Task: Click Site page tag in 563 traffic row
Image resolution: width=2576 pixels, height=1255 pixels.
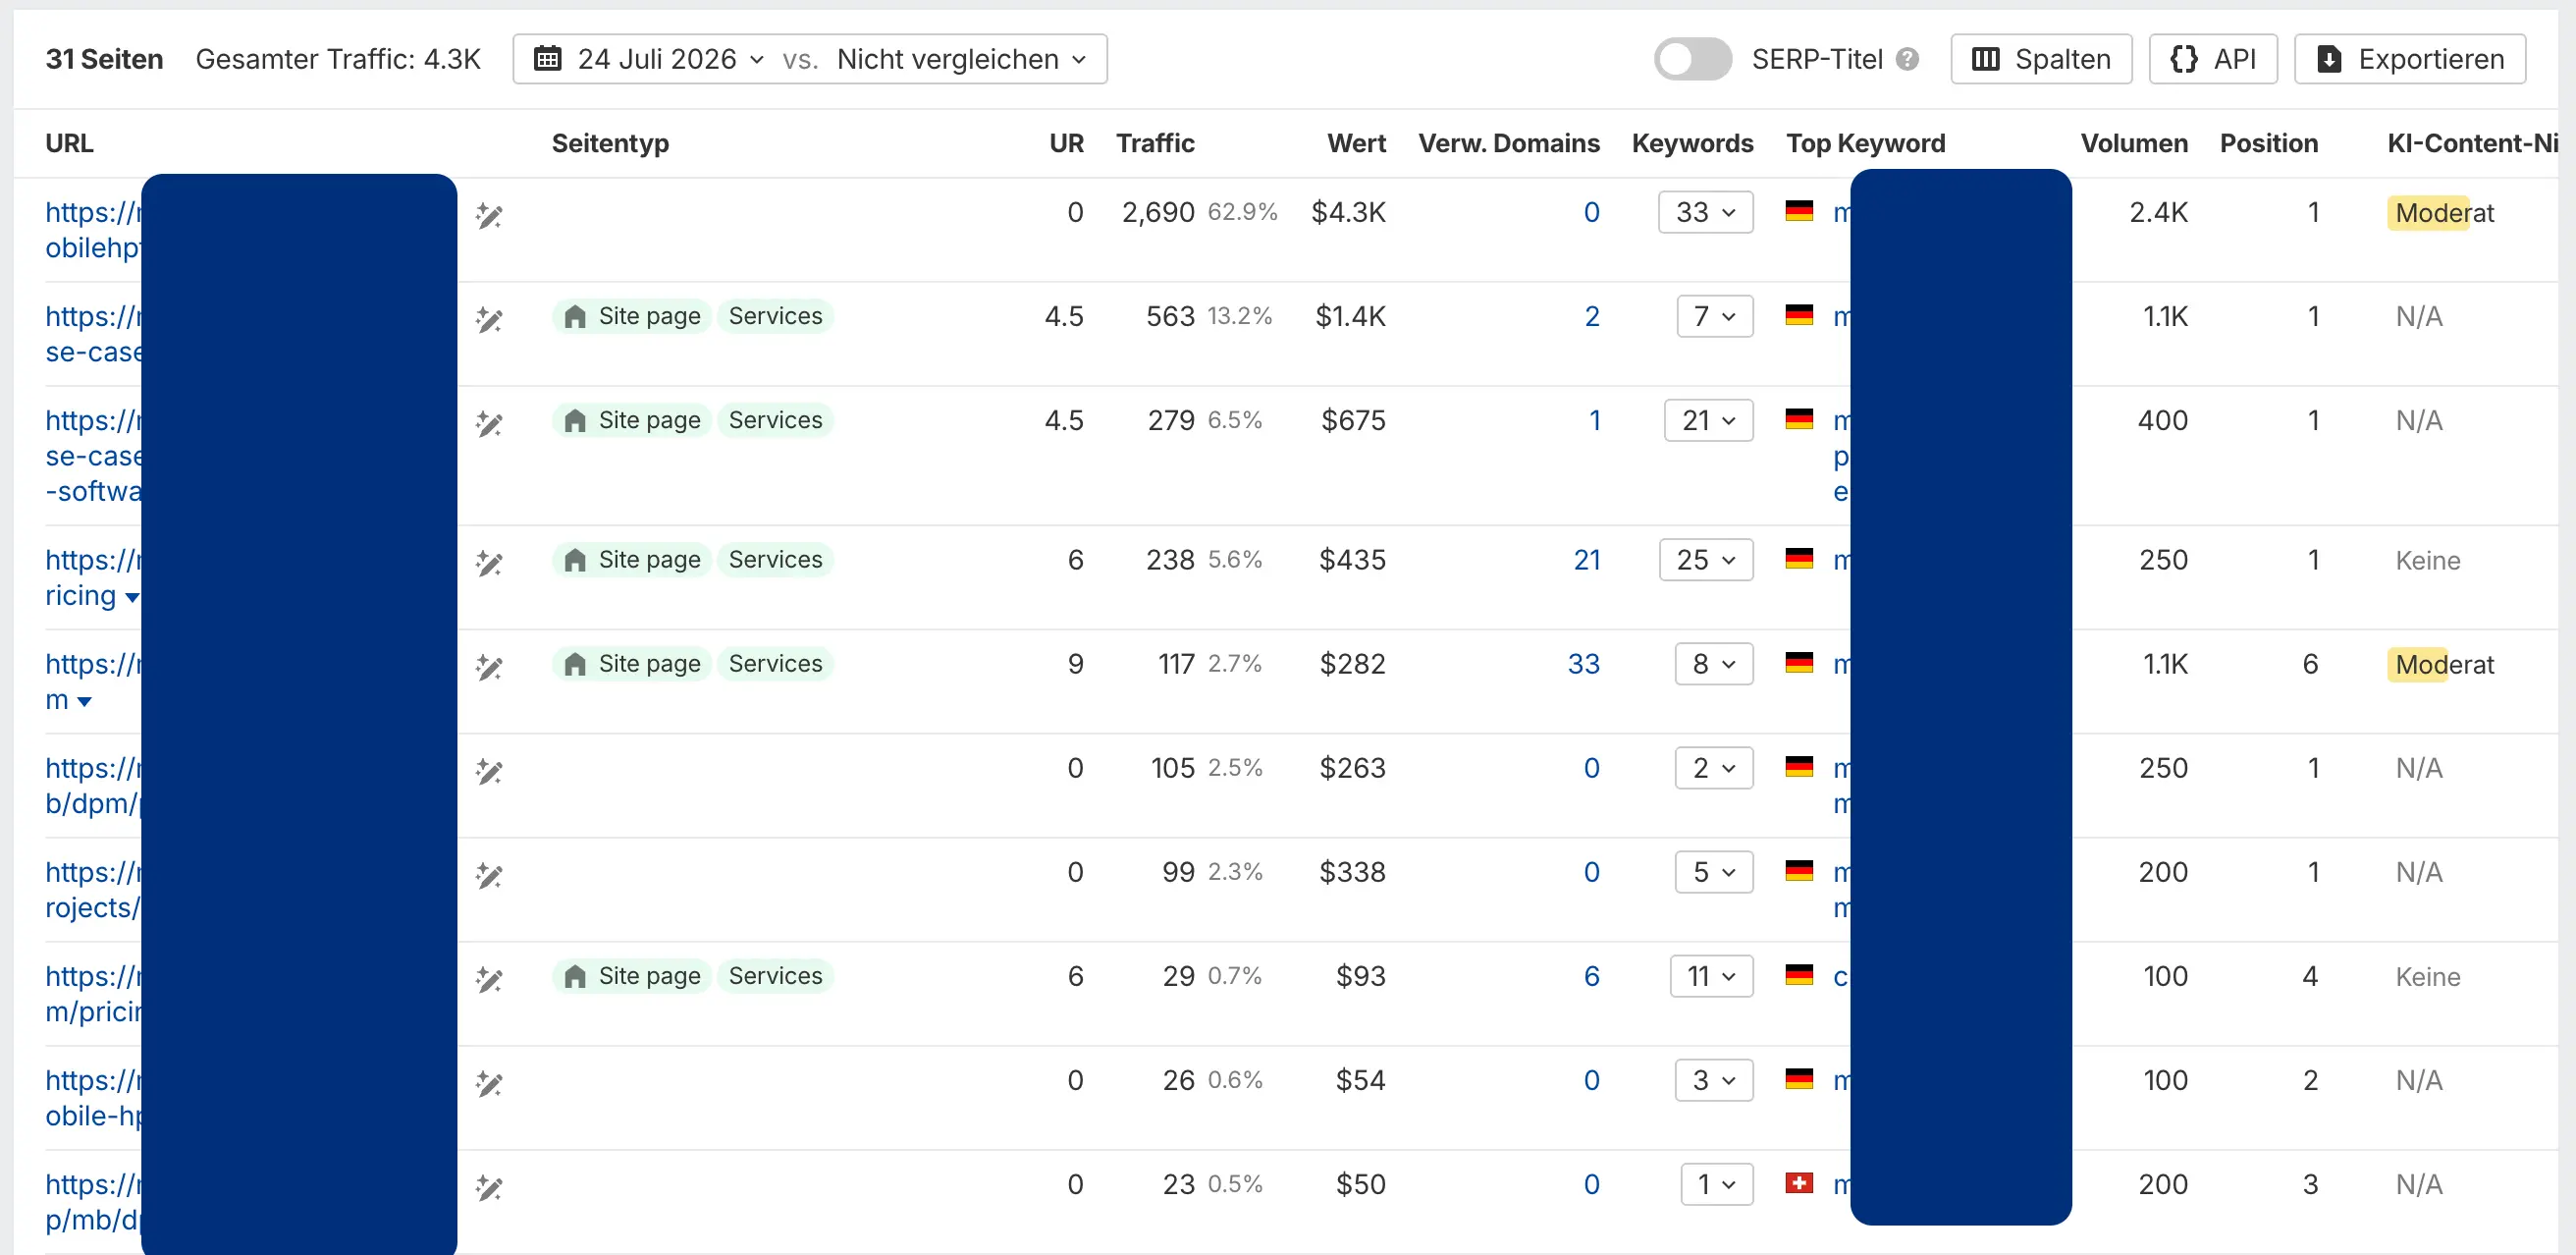Action: (632, 316)
